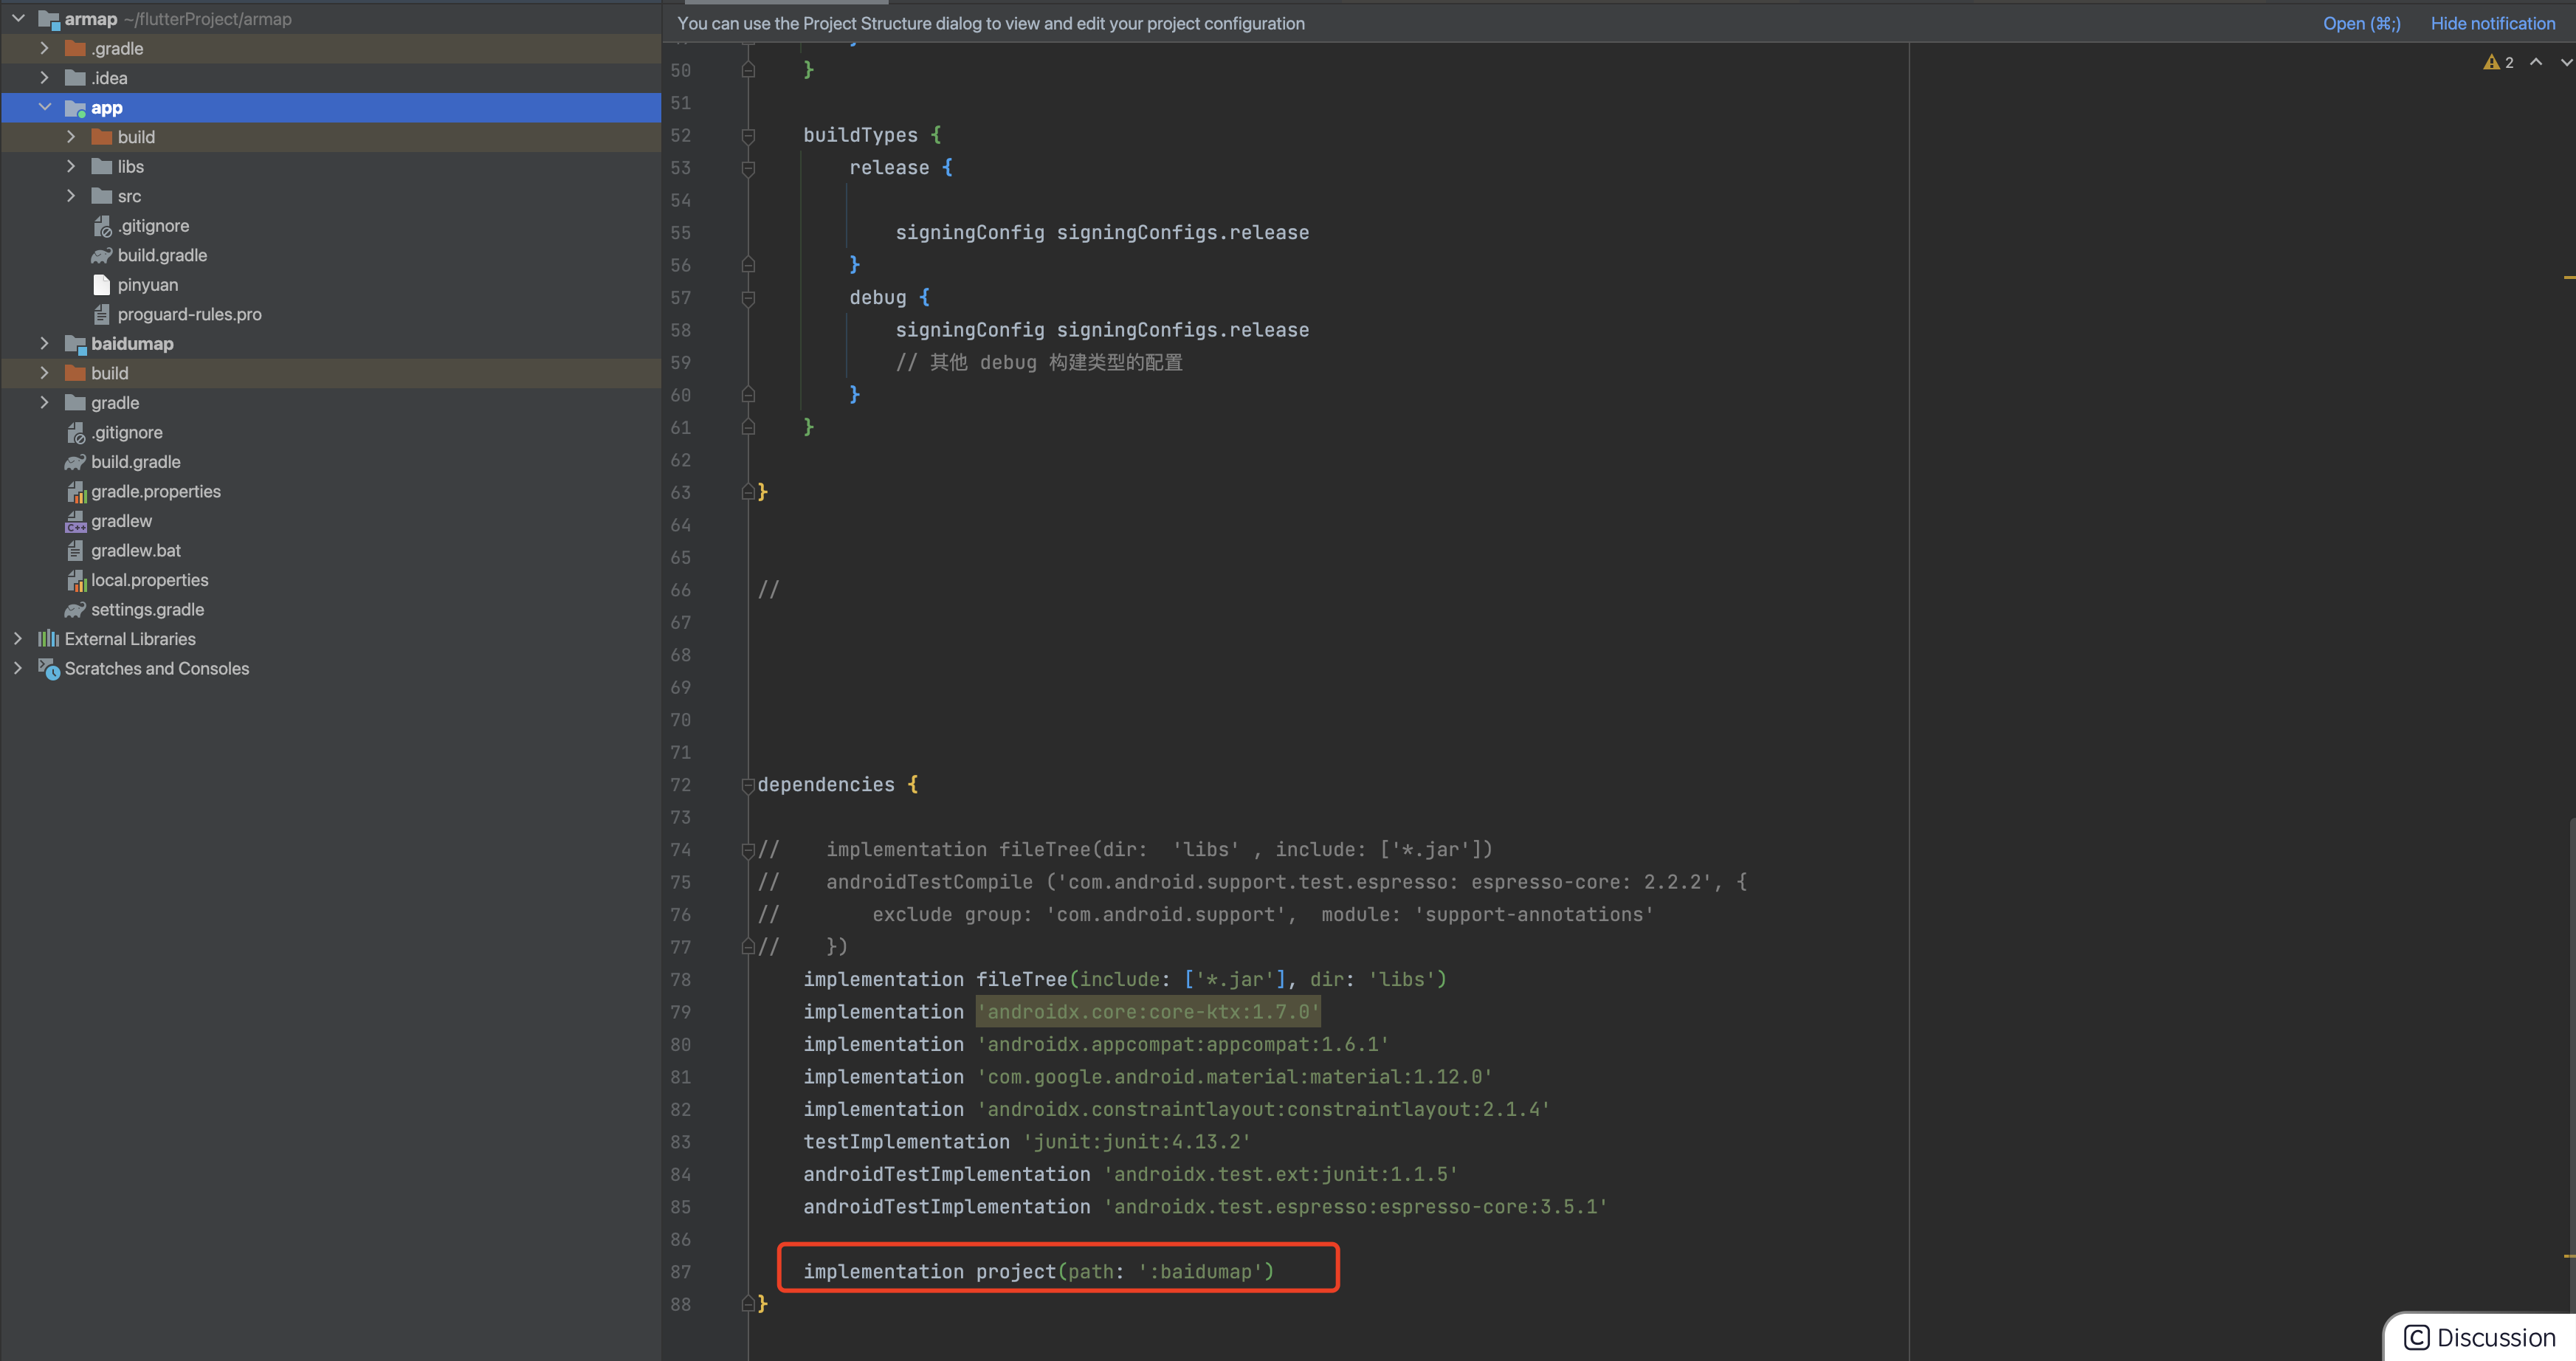Click 'junit:junit:4.13.2' dependency string
The height and width of the screenshot is (1361, 2576).
coord(1136,1142)
